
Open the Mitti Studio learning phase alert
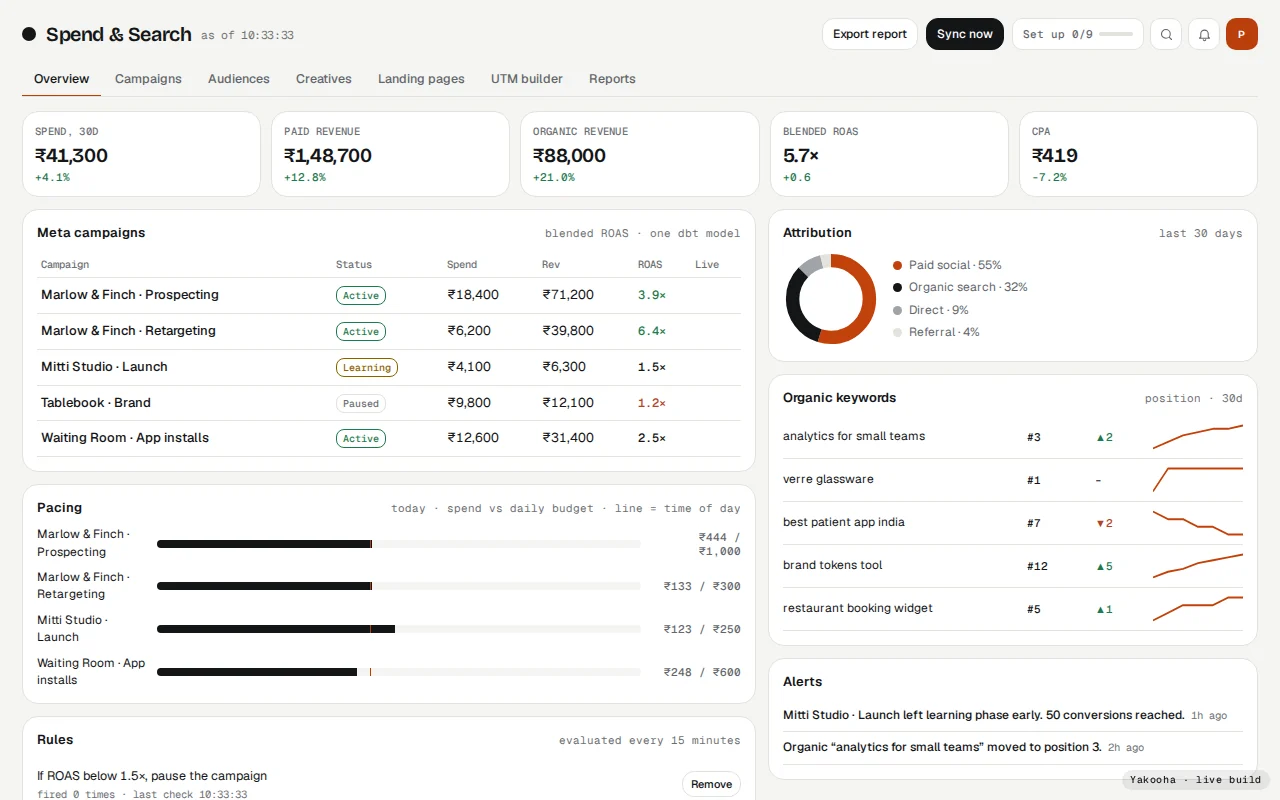(x=1013, y=715)
